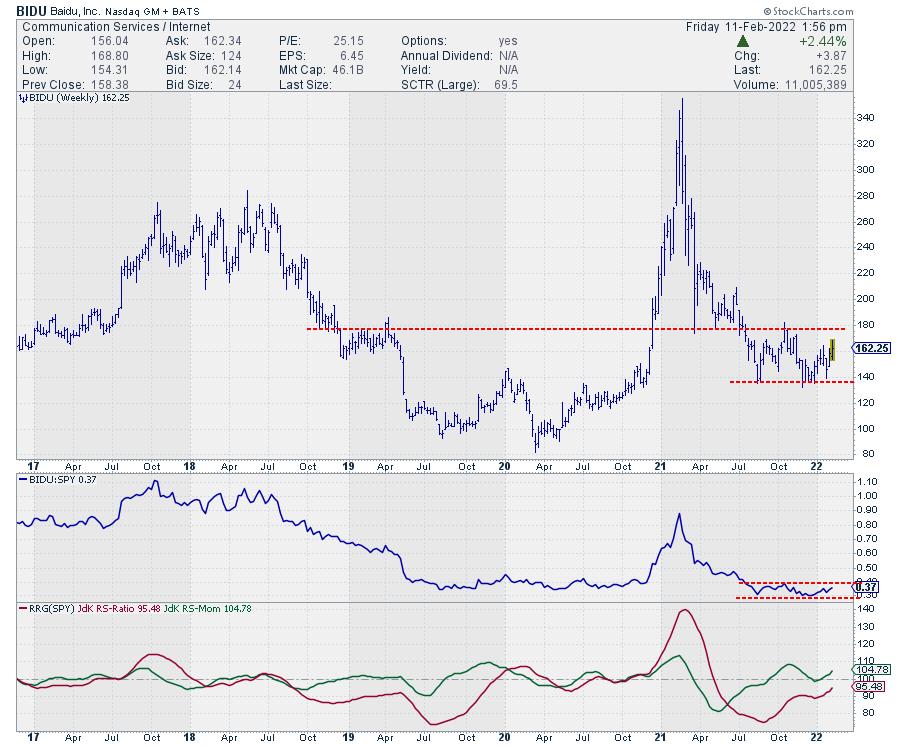900x746 pixels.
Task: Select the BIDU ticker symbol in the header
Action: pyautogui.click(x=32, y=9)
